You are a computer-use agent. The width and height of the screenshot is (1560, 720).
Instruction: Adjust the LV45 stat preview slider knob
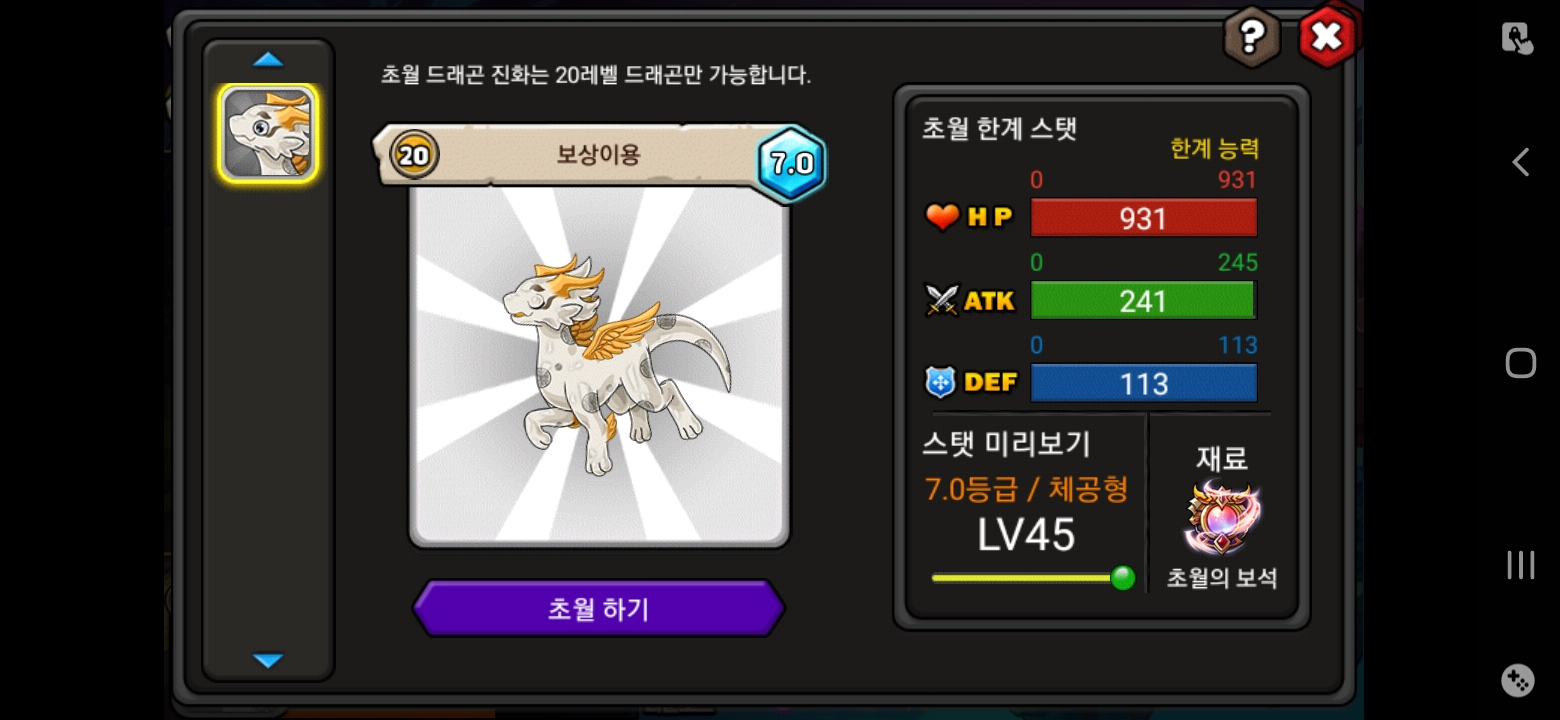pos(1123,578)
